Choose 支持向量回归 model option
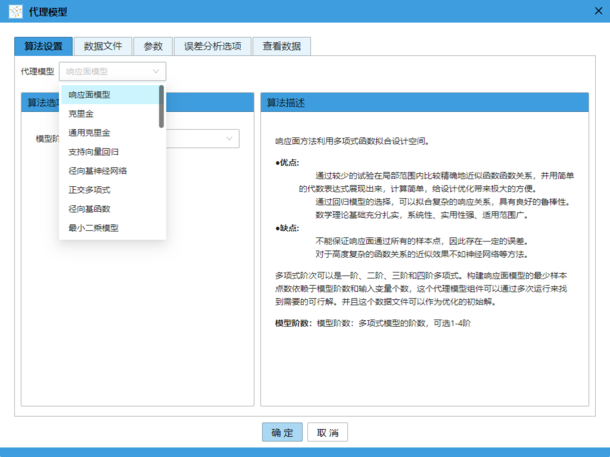610x457 pixels. 110,152
